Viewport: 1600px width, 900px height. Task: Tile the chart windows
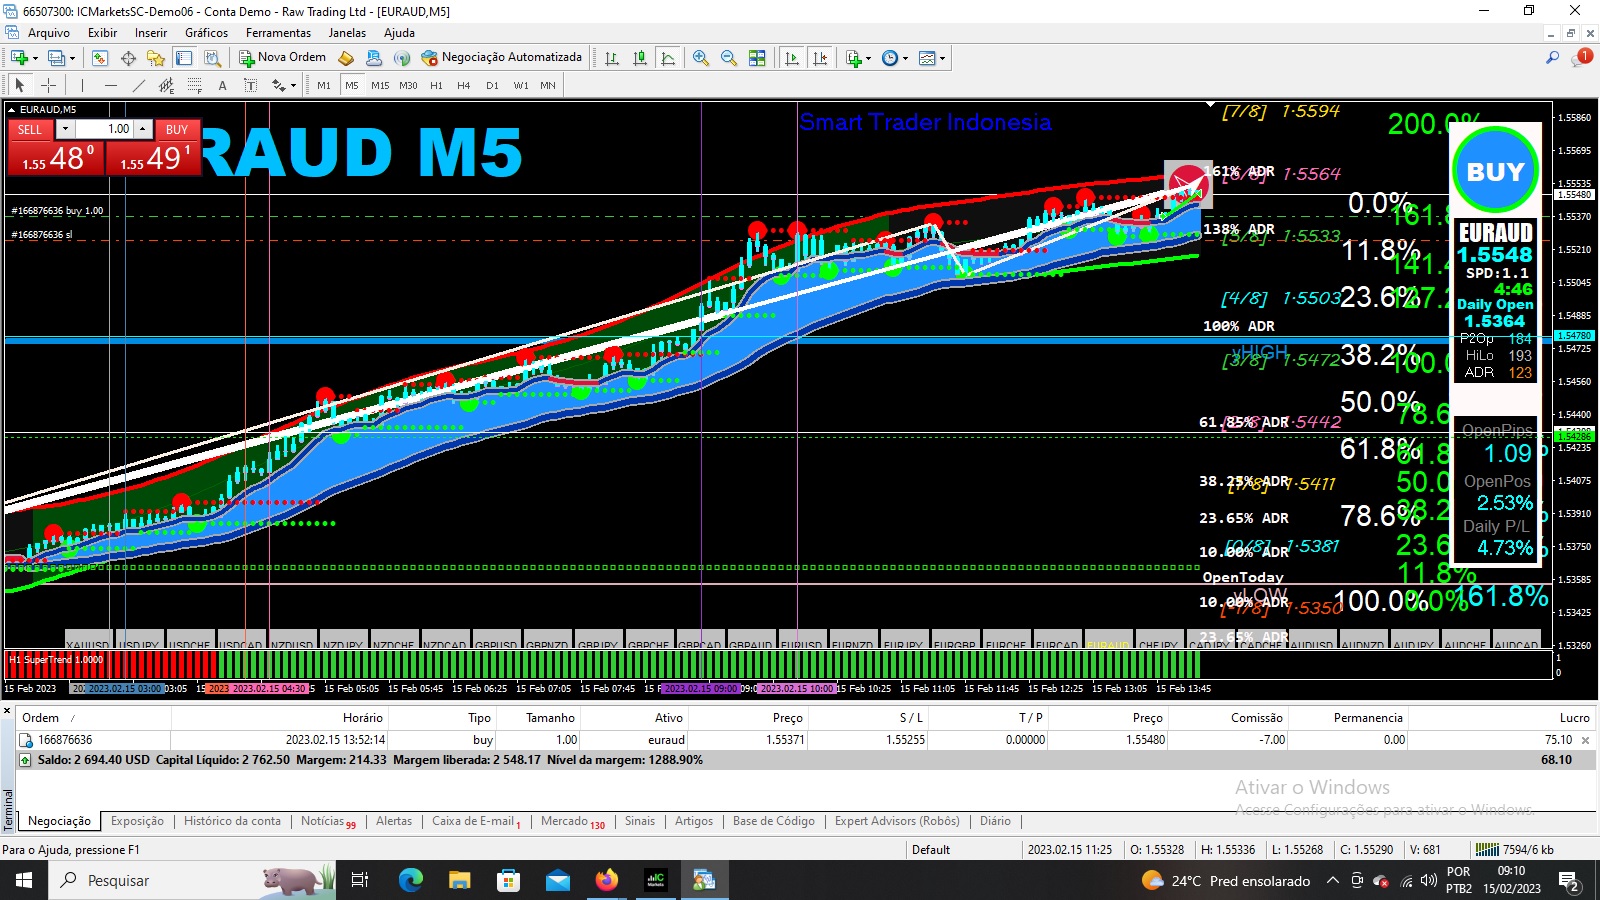pyautogui.click(x=757, y=58)
